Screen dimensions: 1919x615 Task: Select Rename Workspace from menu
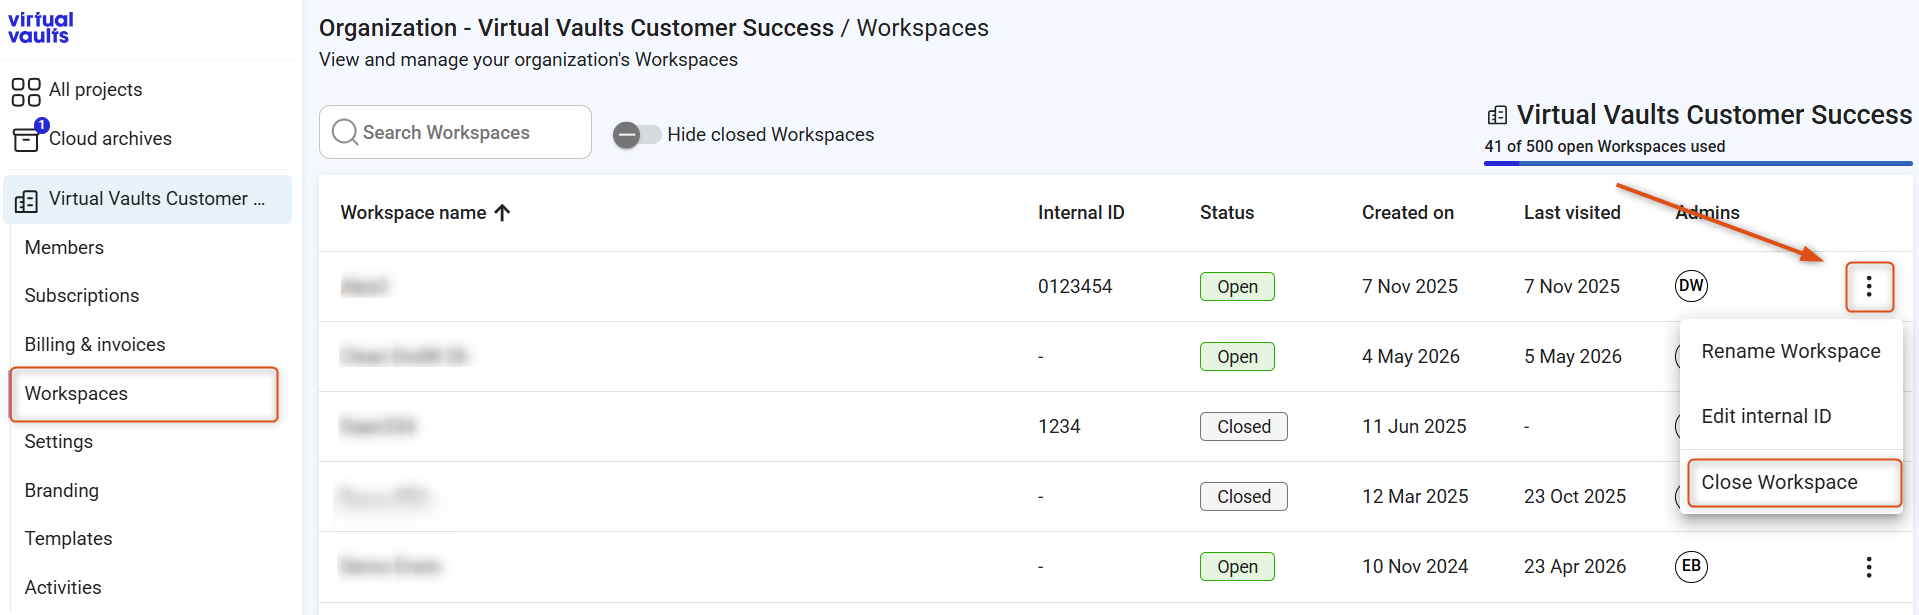[1790, 351]
